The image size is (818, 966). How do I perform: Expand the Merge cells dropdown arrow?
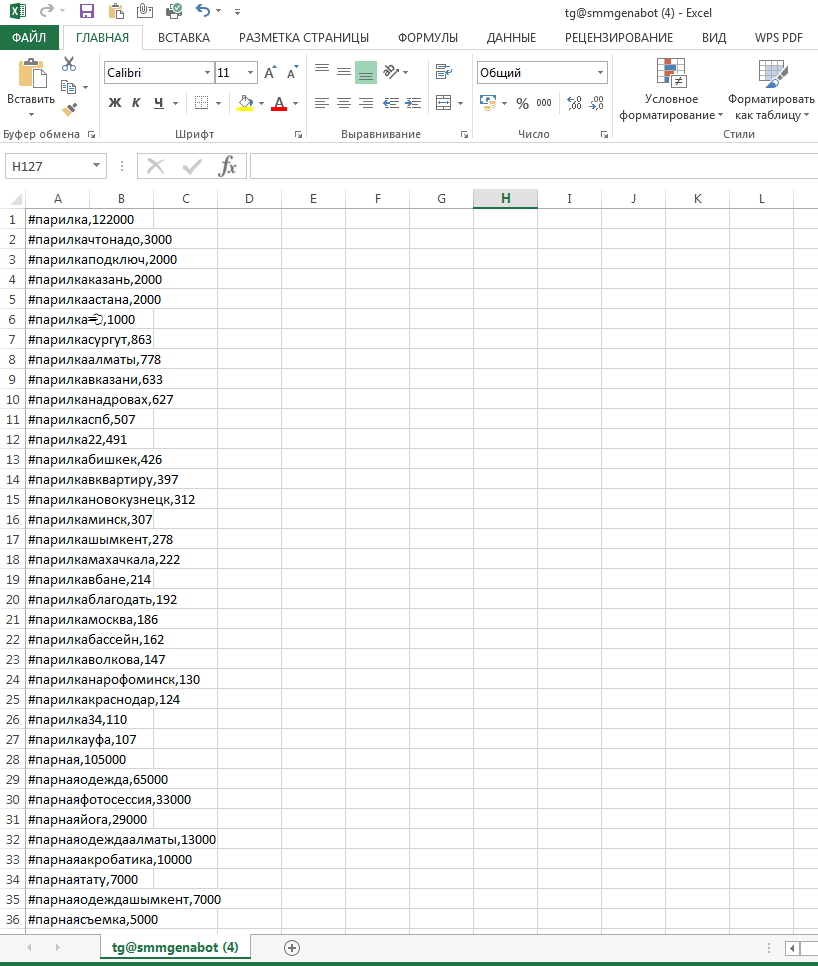coord(461,104)
